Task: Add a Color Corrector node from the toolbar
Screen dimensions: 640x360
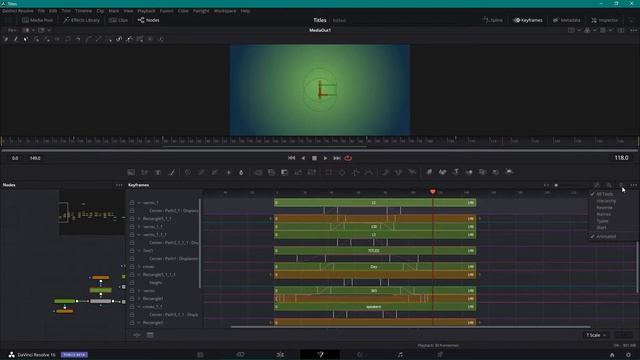Action: pos(187,172)
